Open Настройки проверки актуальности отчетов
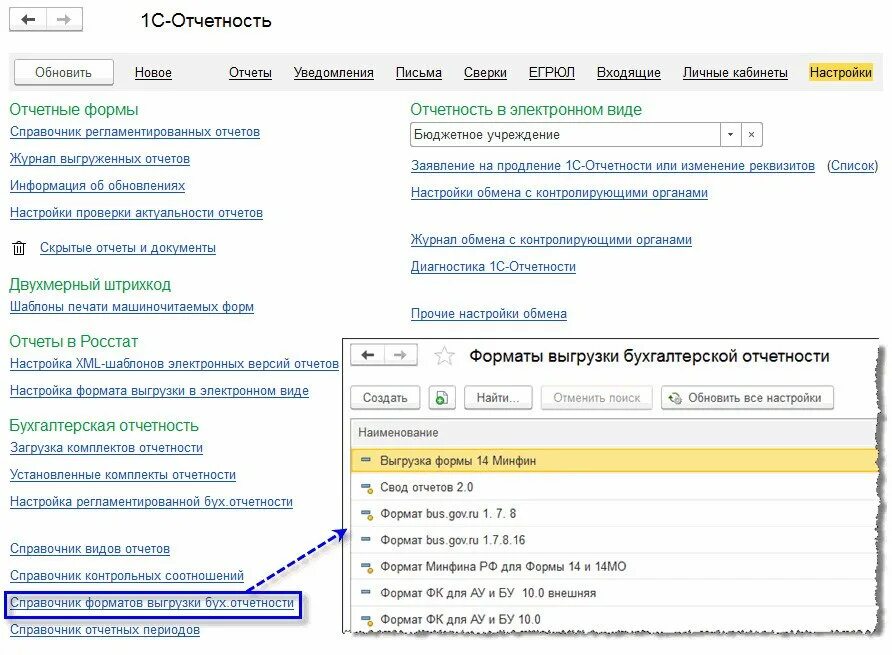This screenshot has height=655, width=892. [136, 213]
